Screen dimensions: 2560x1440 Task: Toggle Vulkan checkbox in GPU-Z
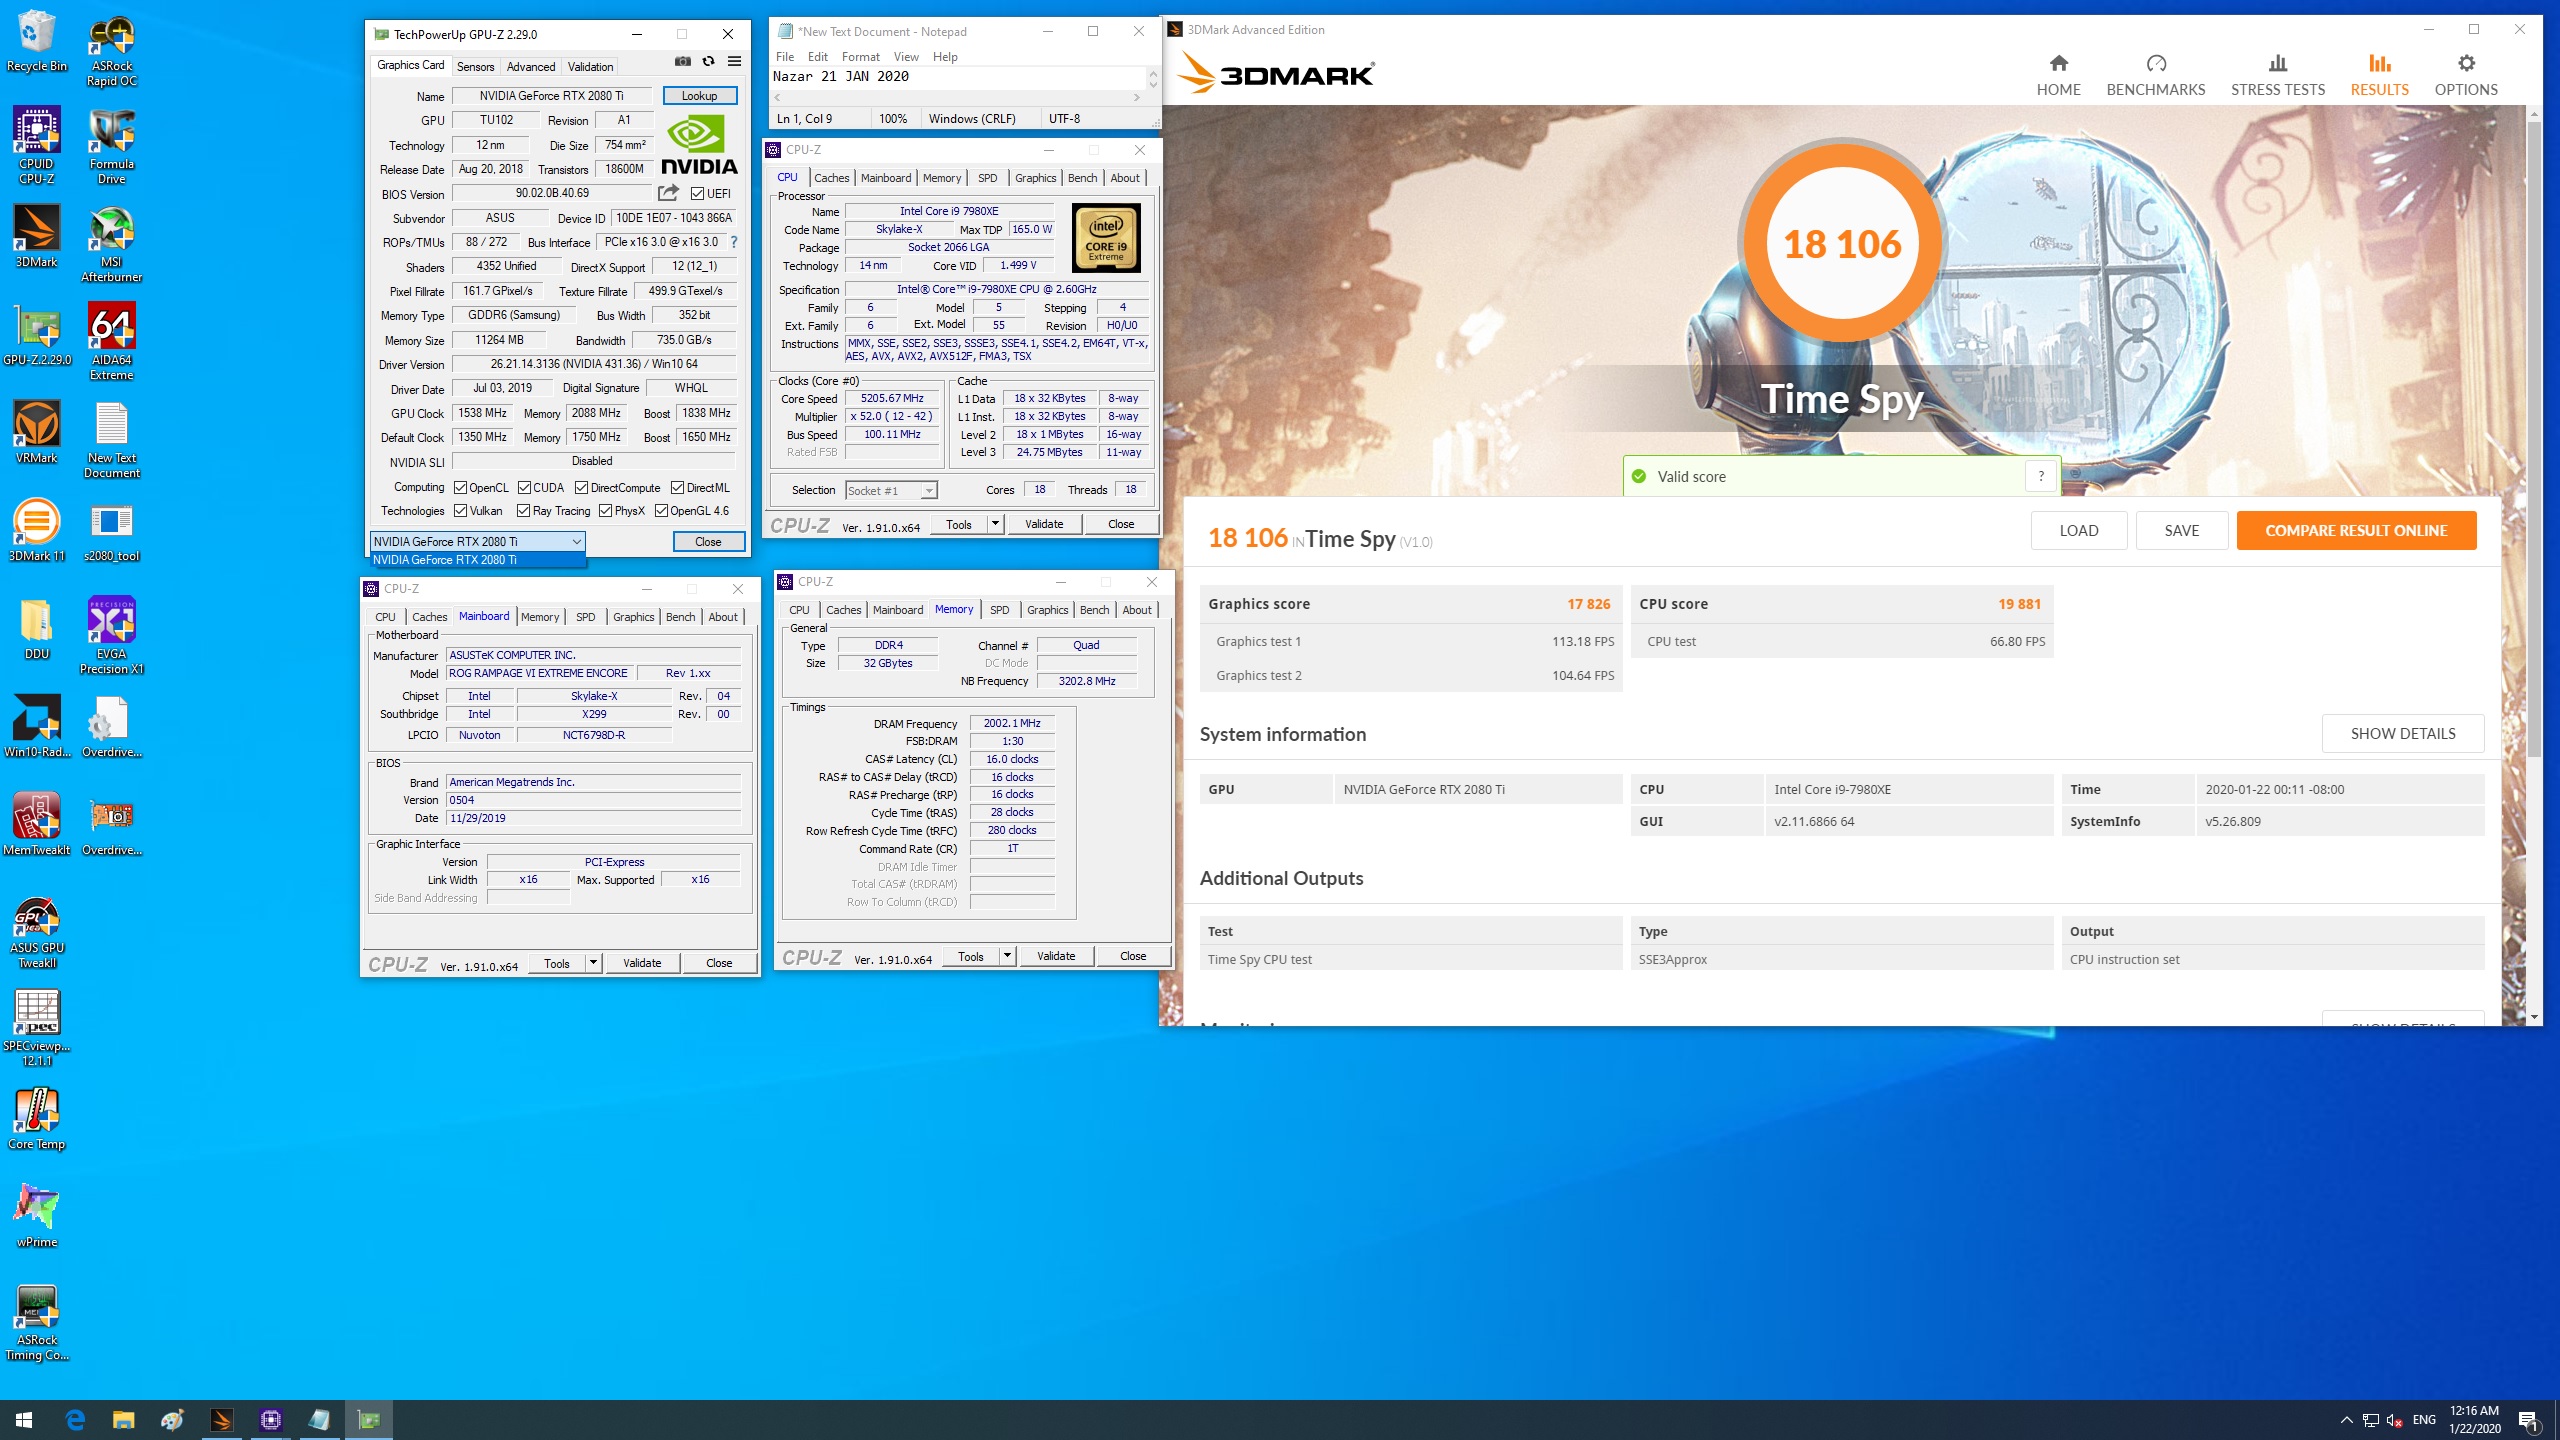pyautogui.click(x=460, y=510)
